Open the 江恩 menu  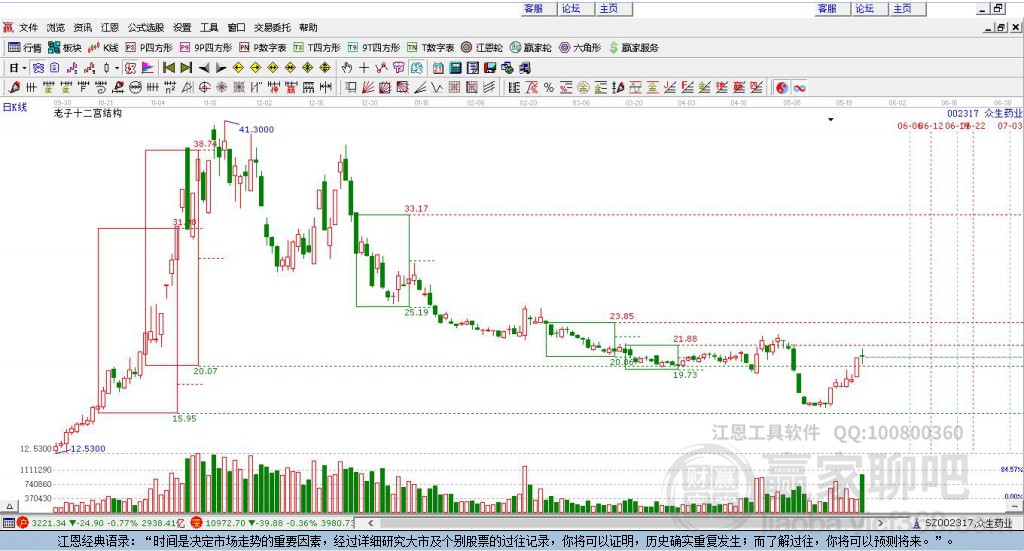(x=110, y=27)
